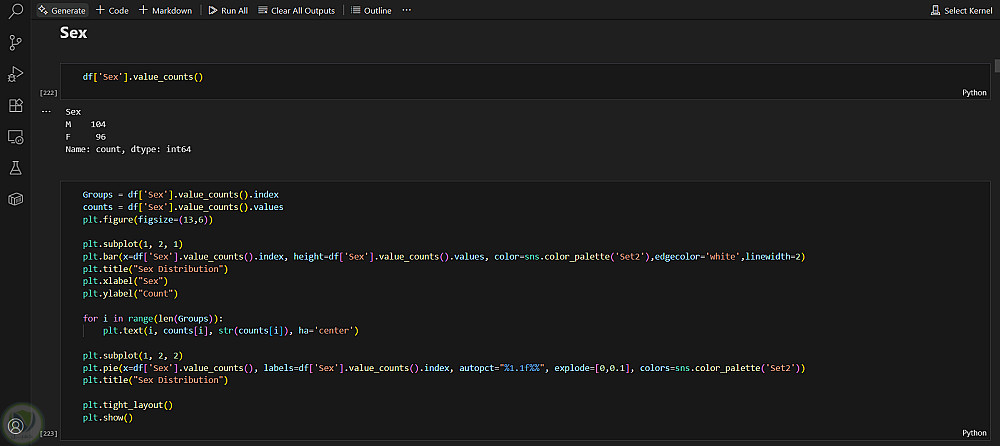Toggle the Outline panel
The width and height of the screenshot is (1000, 446).
tap(372, 10)
